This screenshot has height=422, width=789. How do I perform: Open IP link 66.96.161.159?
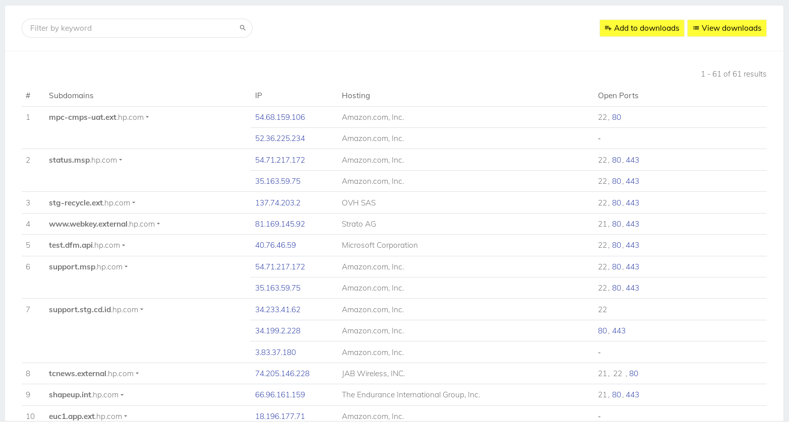[x=280, y=395]
